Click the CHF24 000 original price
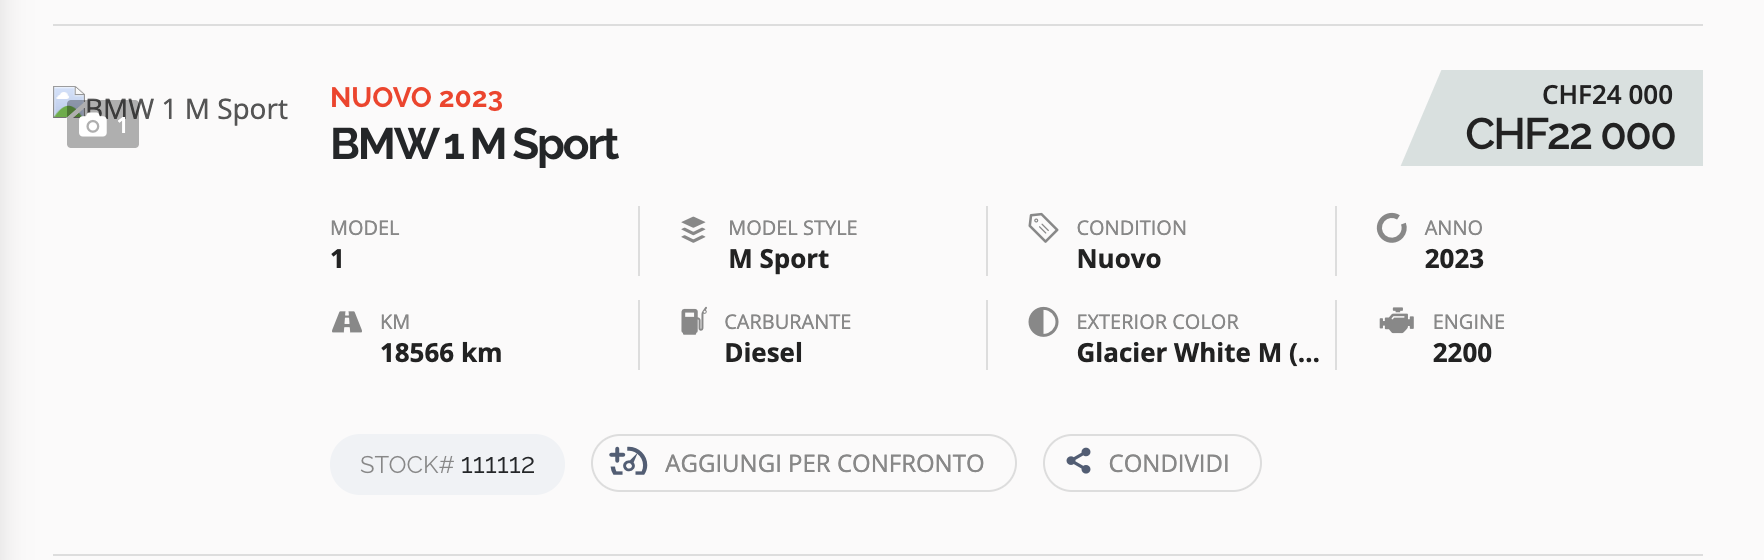The image size is (1764, 560). point(1607,95)
